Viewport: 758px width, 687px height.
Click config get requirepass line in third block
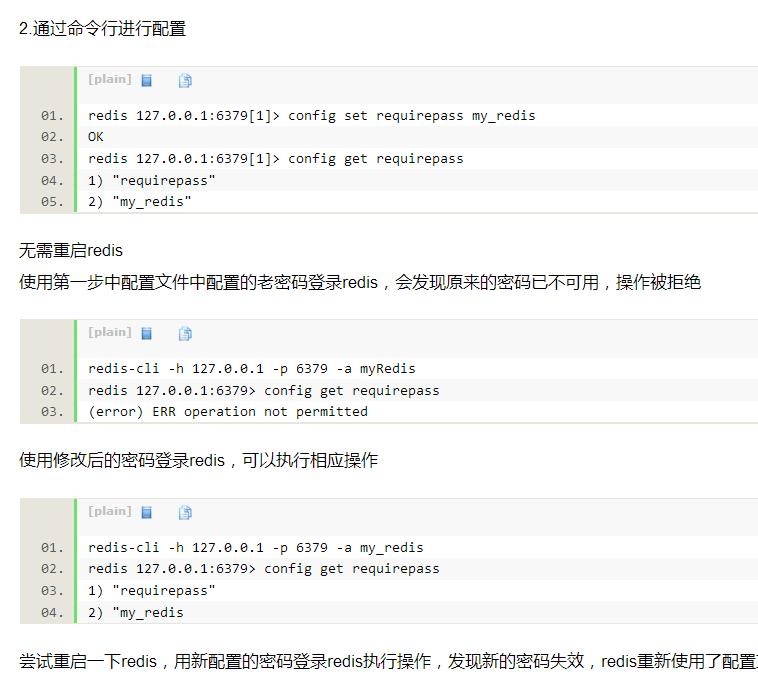[x=263, y=569]
